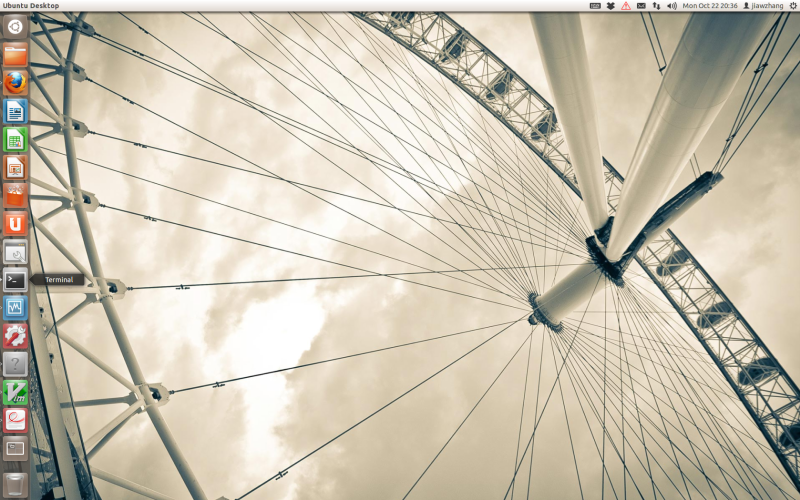Launch the Vim editor icon
The height and width of the screenshot is (500, 800).
15,392
